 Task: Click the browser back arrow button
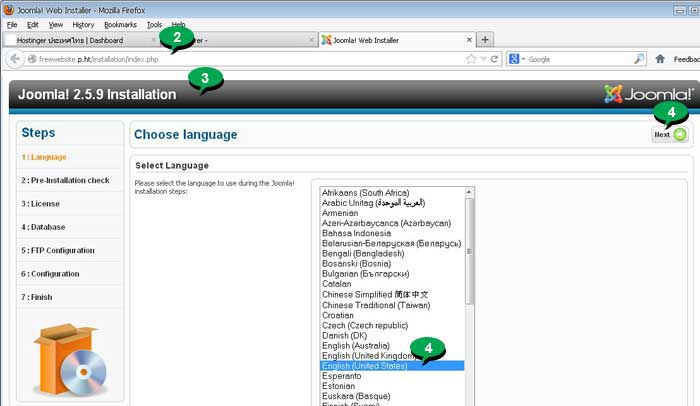coord(15,59)
